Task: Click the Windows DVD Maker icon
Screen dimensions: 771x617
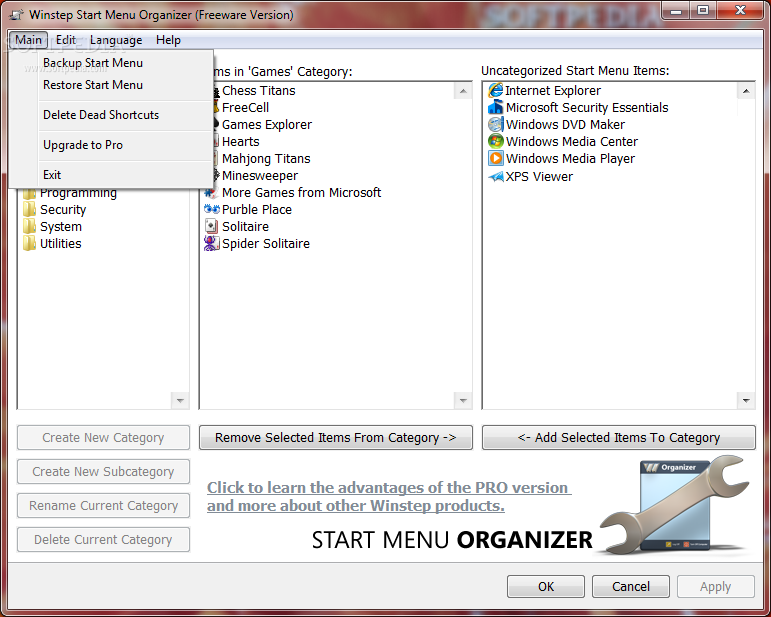Action: (496, 124)
